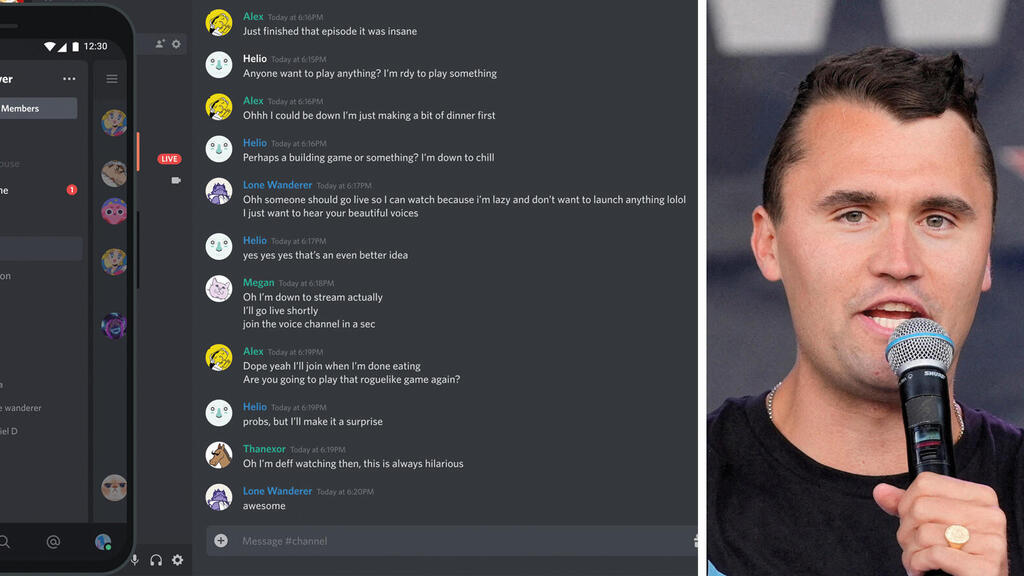Screen dimensions: 1024x576
Task: Click Thanexor's horse avatar
Action: pyautogui.click(x=219, y=455)
